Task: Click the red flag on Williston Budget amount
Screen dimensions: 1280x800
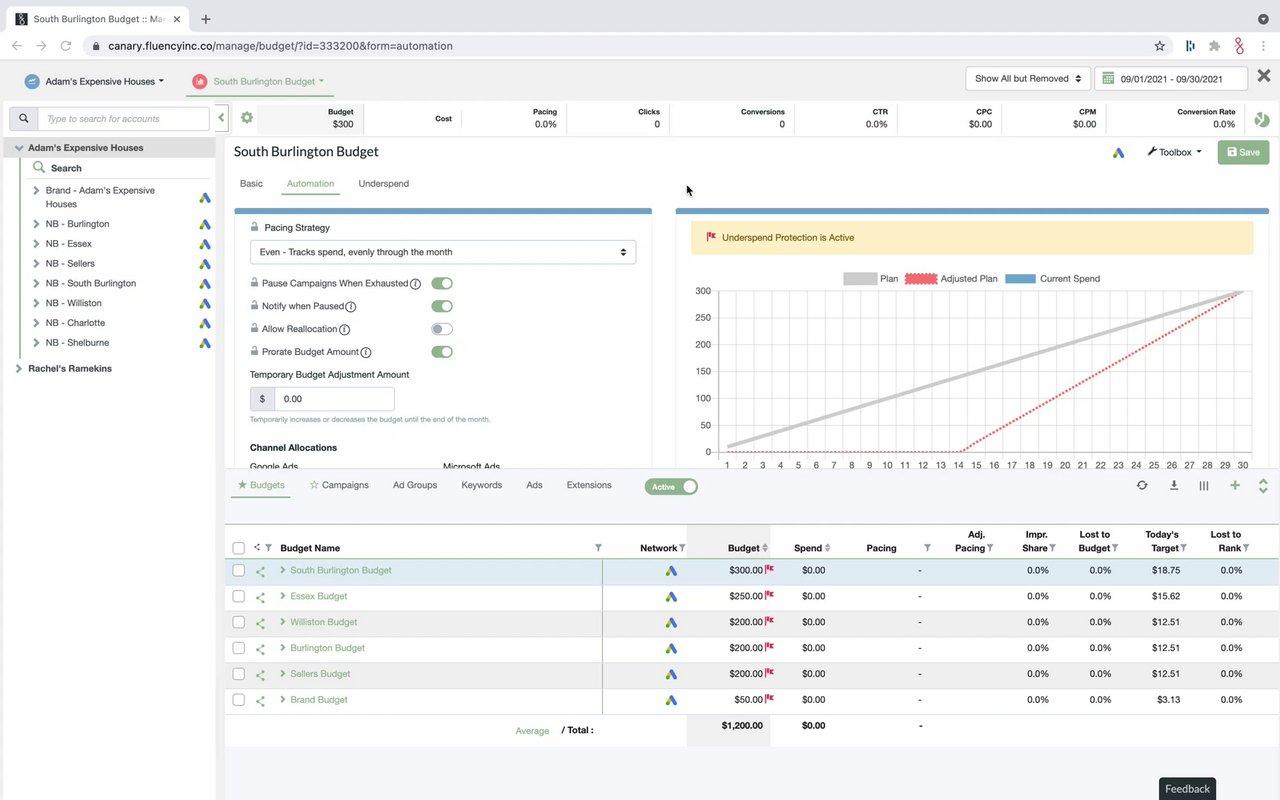Action: click(x=770, y=621)
